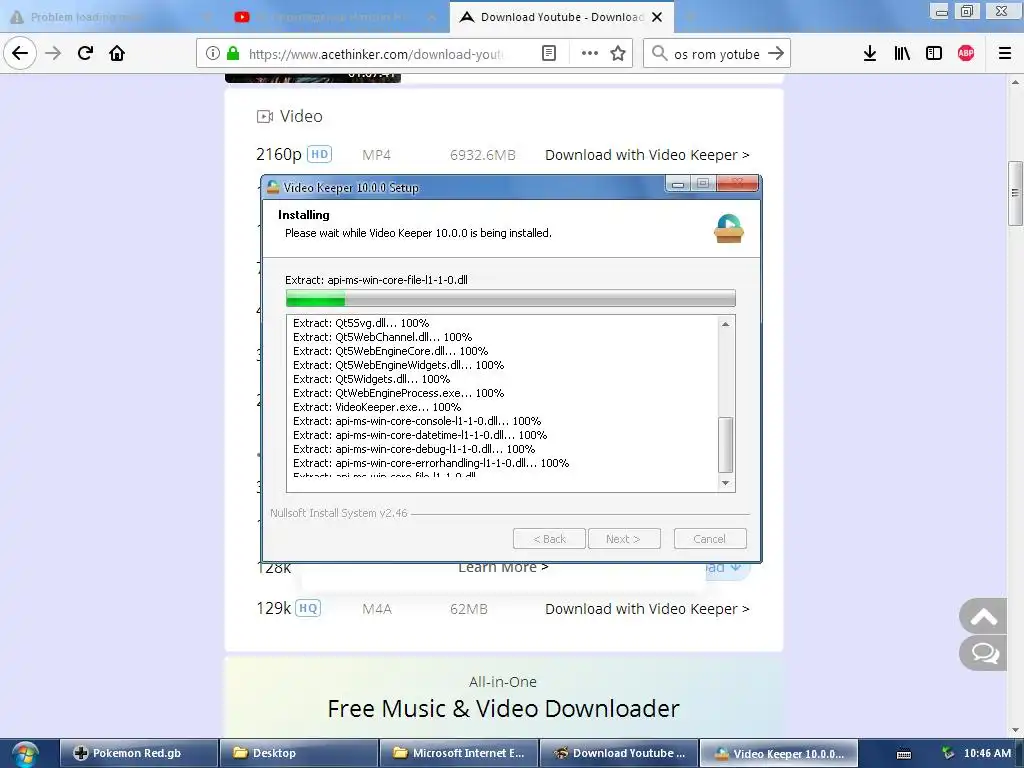The image size is (1024, 768).
Task: Click the browser page scrollbar thumb
Action: click(1015, 193)
